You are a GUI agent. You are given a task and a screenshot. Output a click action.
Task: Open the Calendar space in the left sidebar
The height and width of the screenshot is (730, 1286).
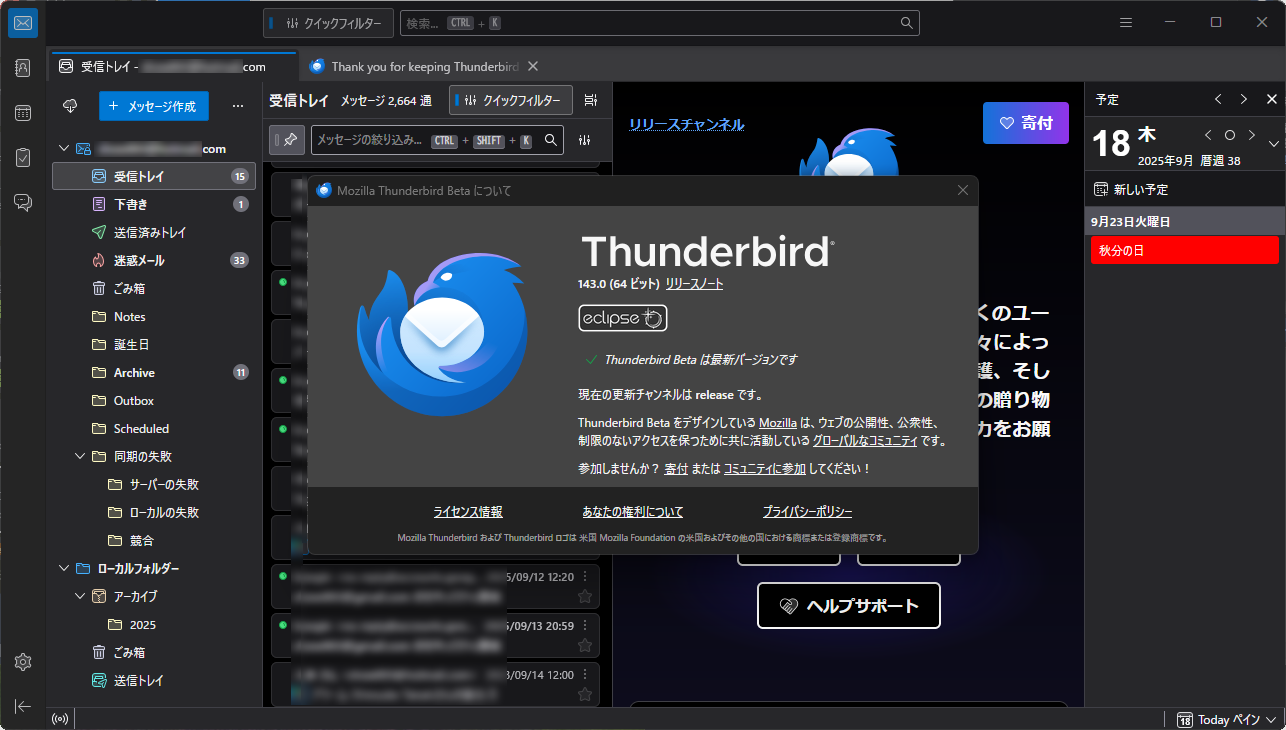tap(22, 112)
